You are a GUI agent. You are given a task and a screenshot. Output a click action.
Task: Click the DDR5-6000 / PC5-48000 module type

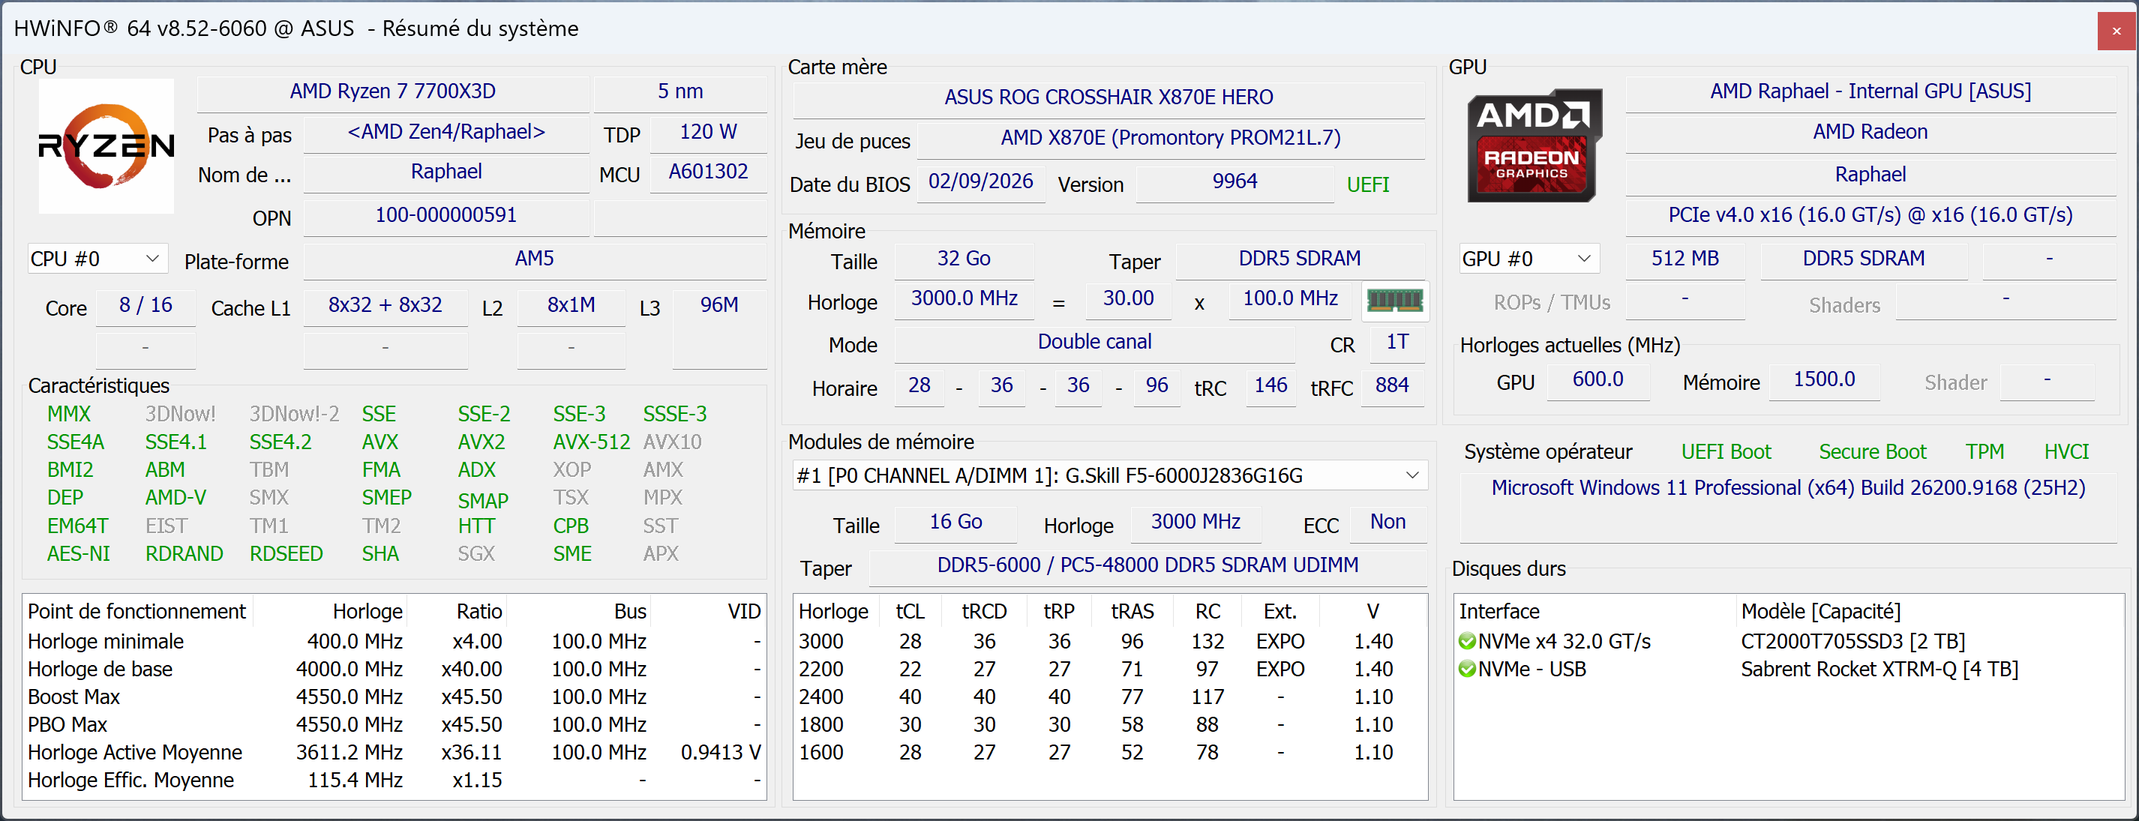point(1147,566)
